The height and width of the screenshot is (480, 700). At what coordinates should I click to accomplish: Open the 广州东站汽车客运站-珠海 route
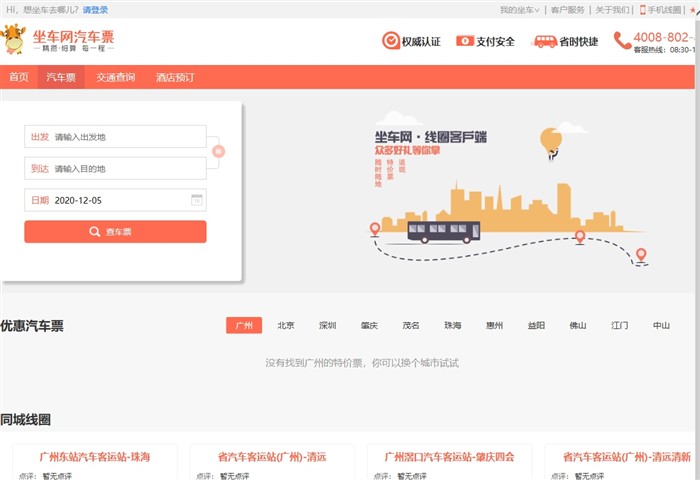(95, 457)
